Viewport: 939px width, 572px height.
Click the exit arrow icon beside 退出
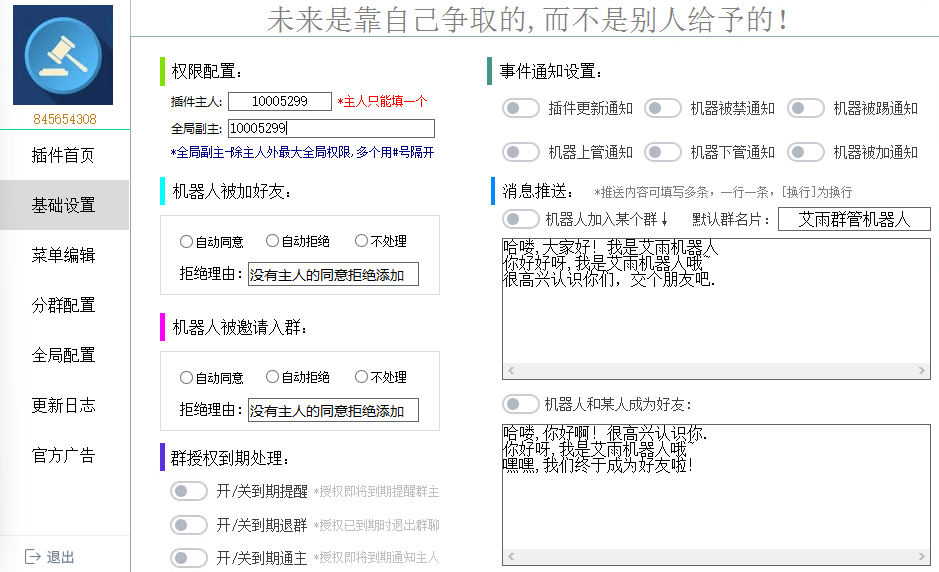(x=33, y=556)
